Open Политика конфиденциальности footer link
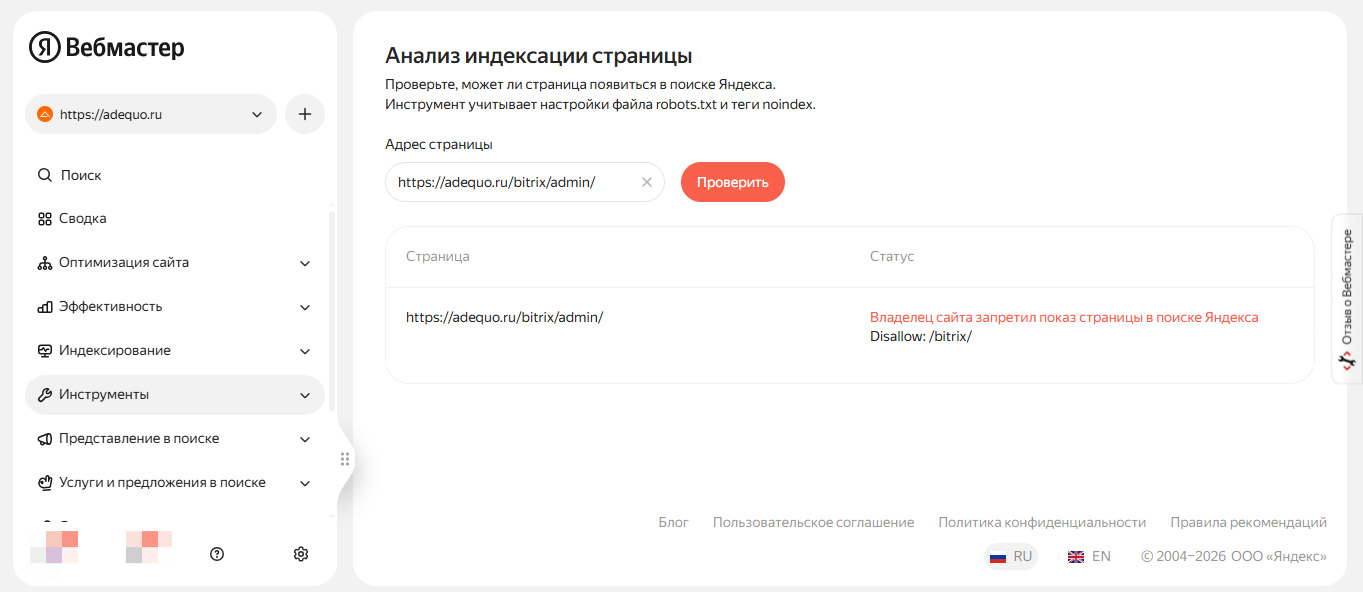This screenshot has width=1363, height=592. click(x=1042, y=522)
